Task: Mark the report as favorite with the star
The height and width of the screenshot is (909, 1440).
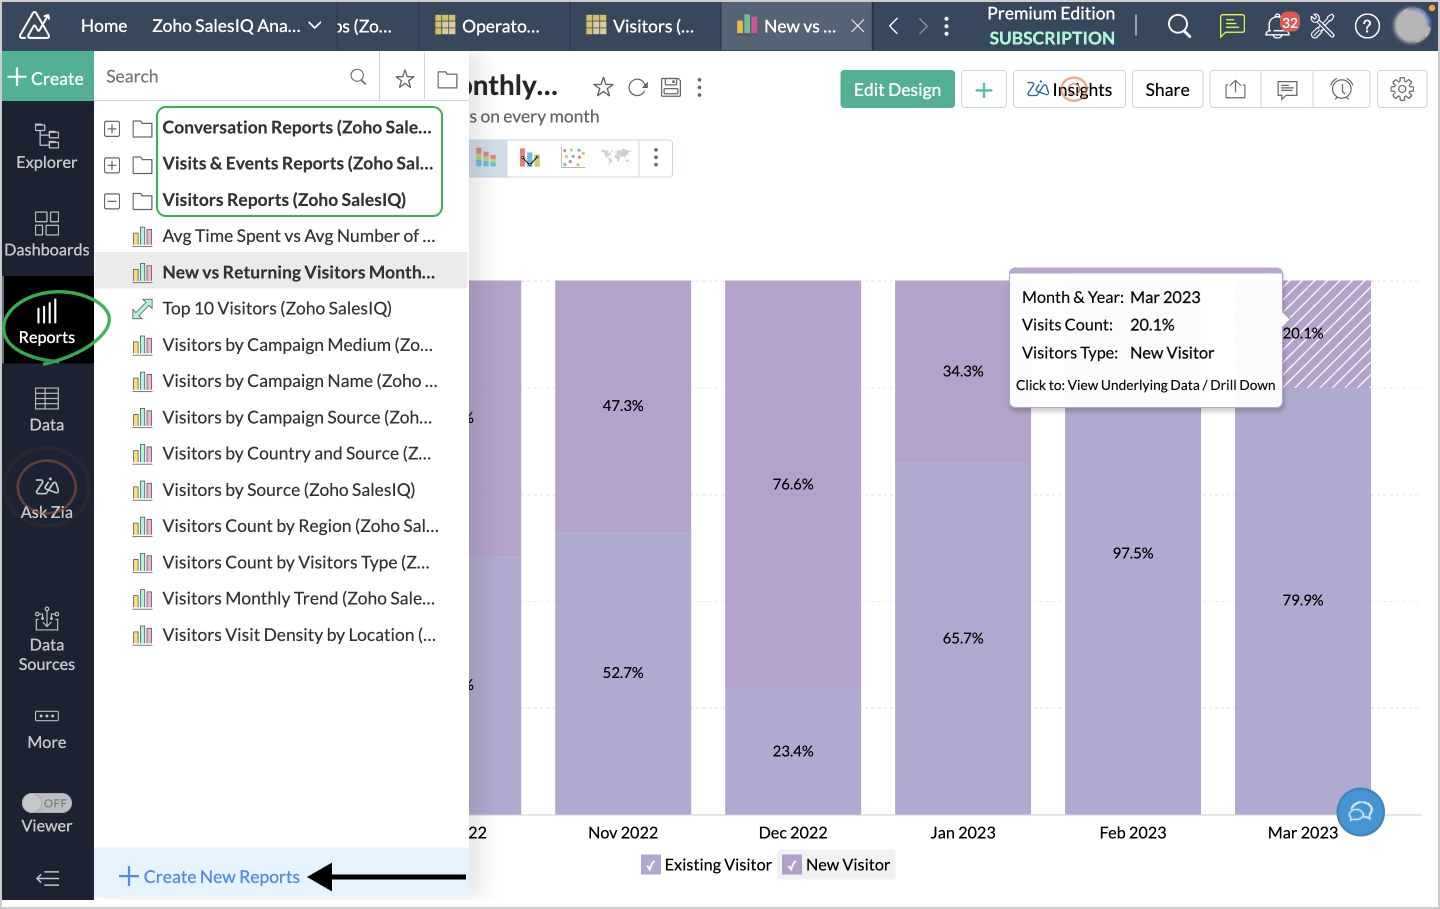Action: coord(603,88)
